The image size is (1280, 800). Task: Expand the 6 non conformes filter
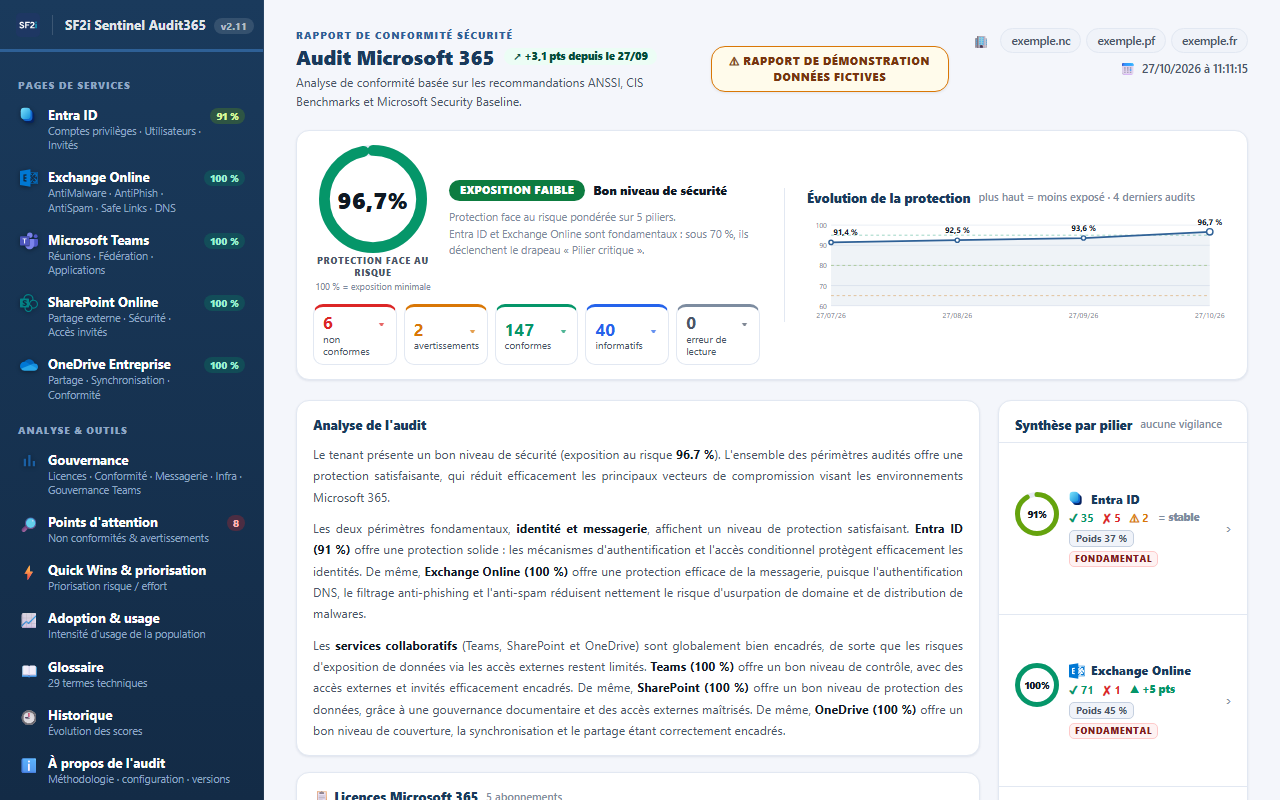pyautogui.click(x=355, y=334)
